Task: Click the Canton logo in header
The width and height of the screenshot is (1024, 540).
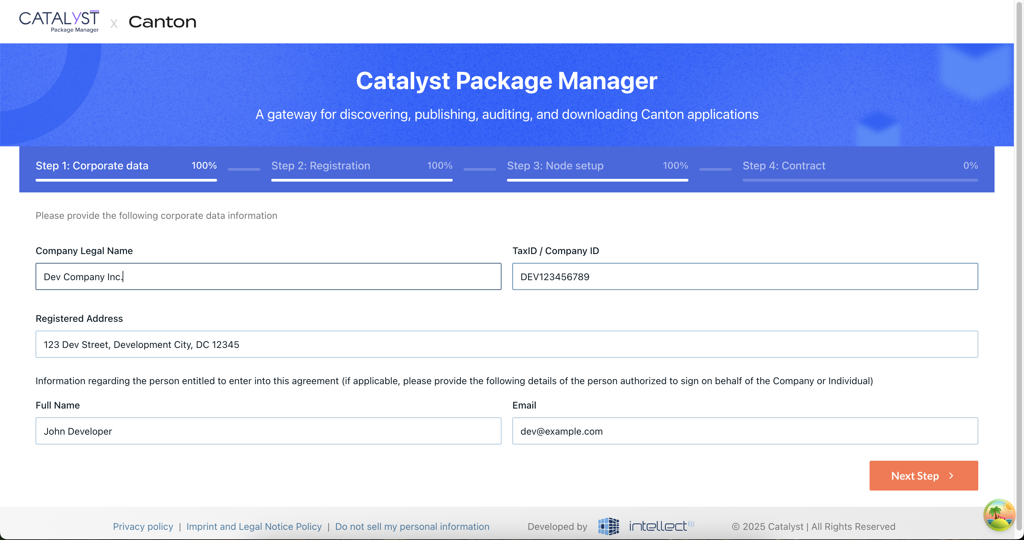Action: (162, 22)
